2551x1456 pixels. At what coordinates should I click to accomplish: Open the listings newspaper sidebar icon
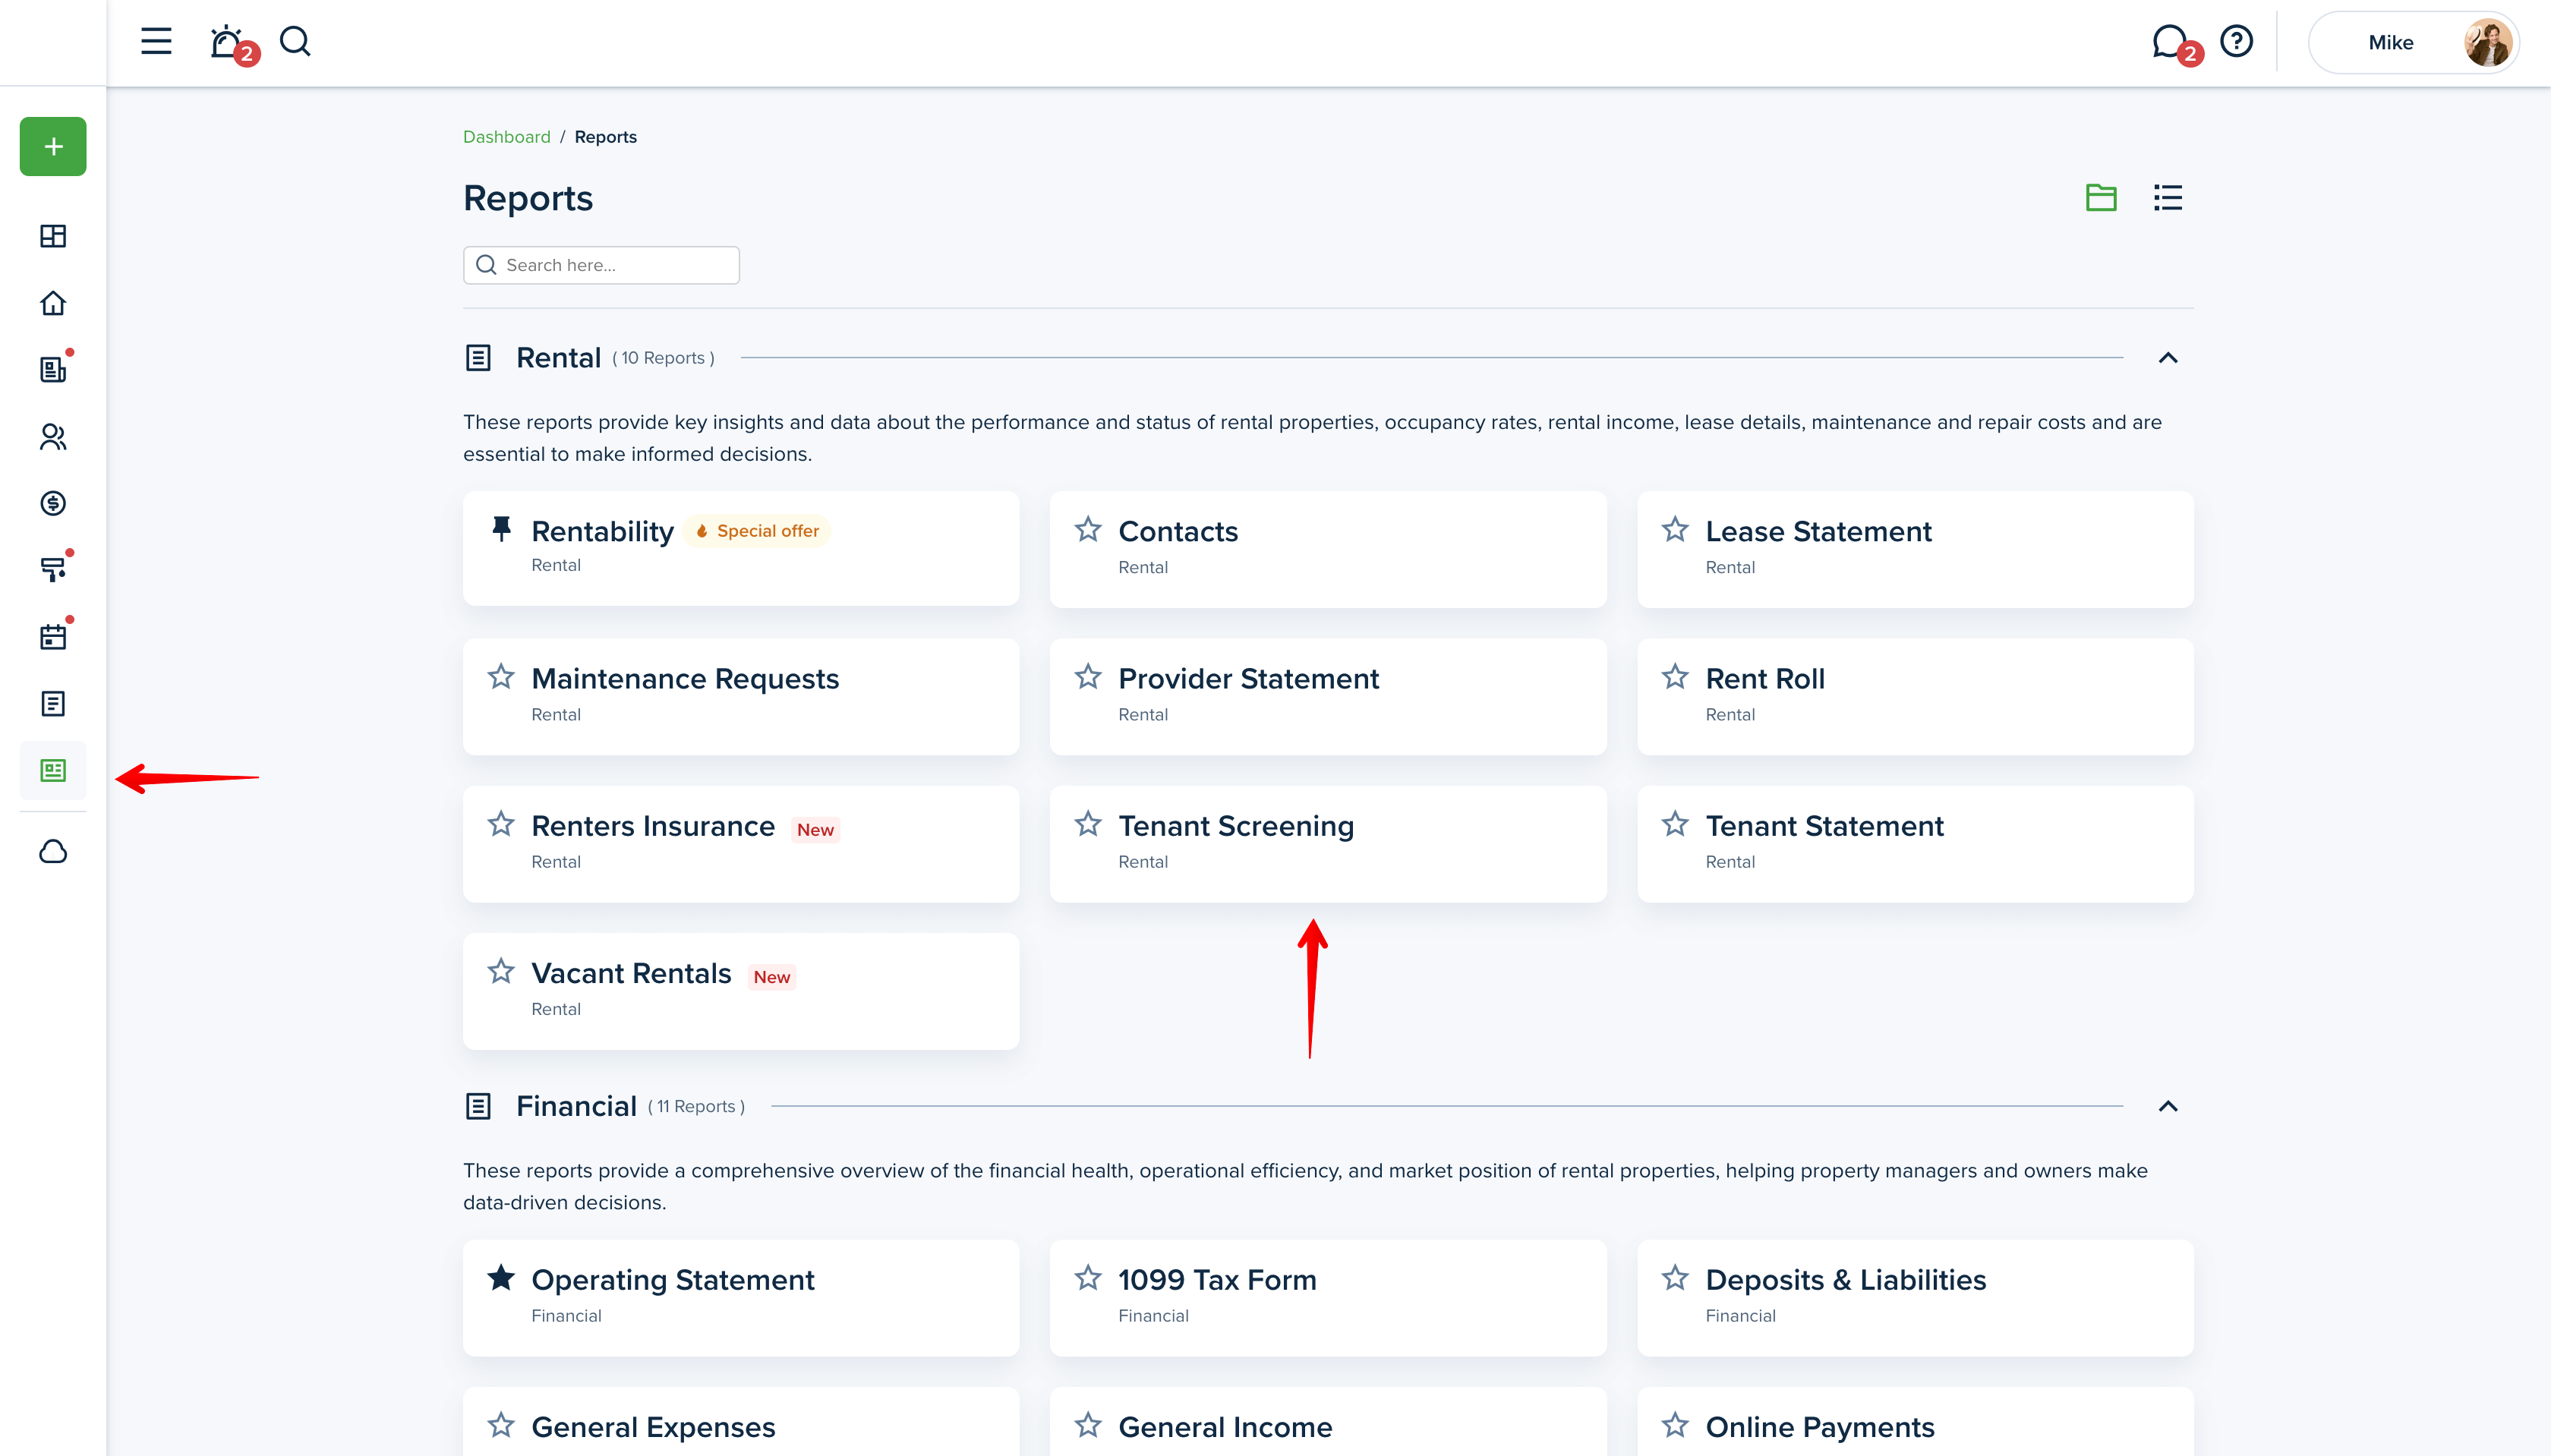(x=53, y=369)
